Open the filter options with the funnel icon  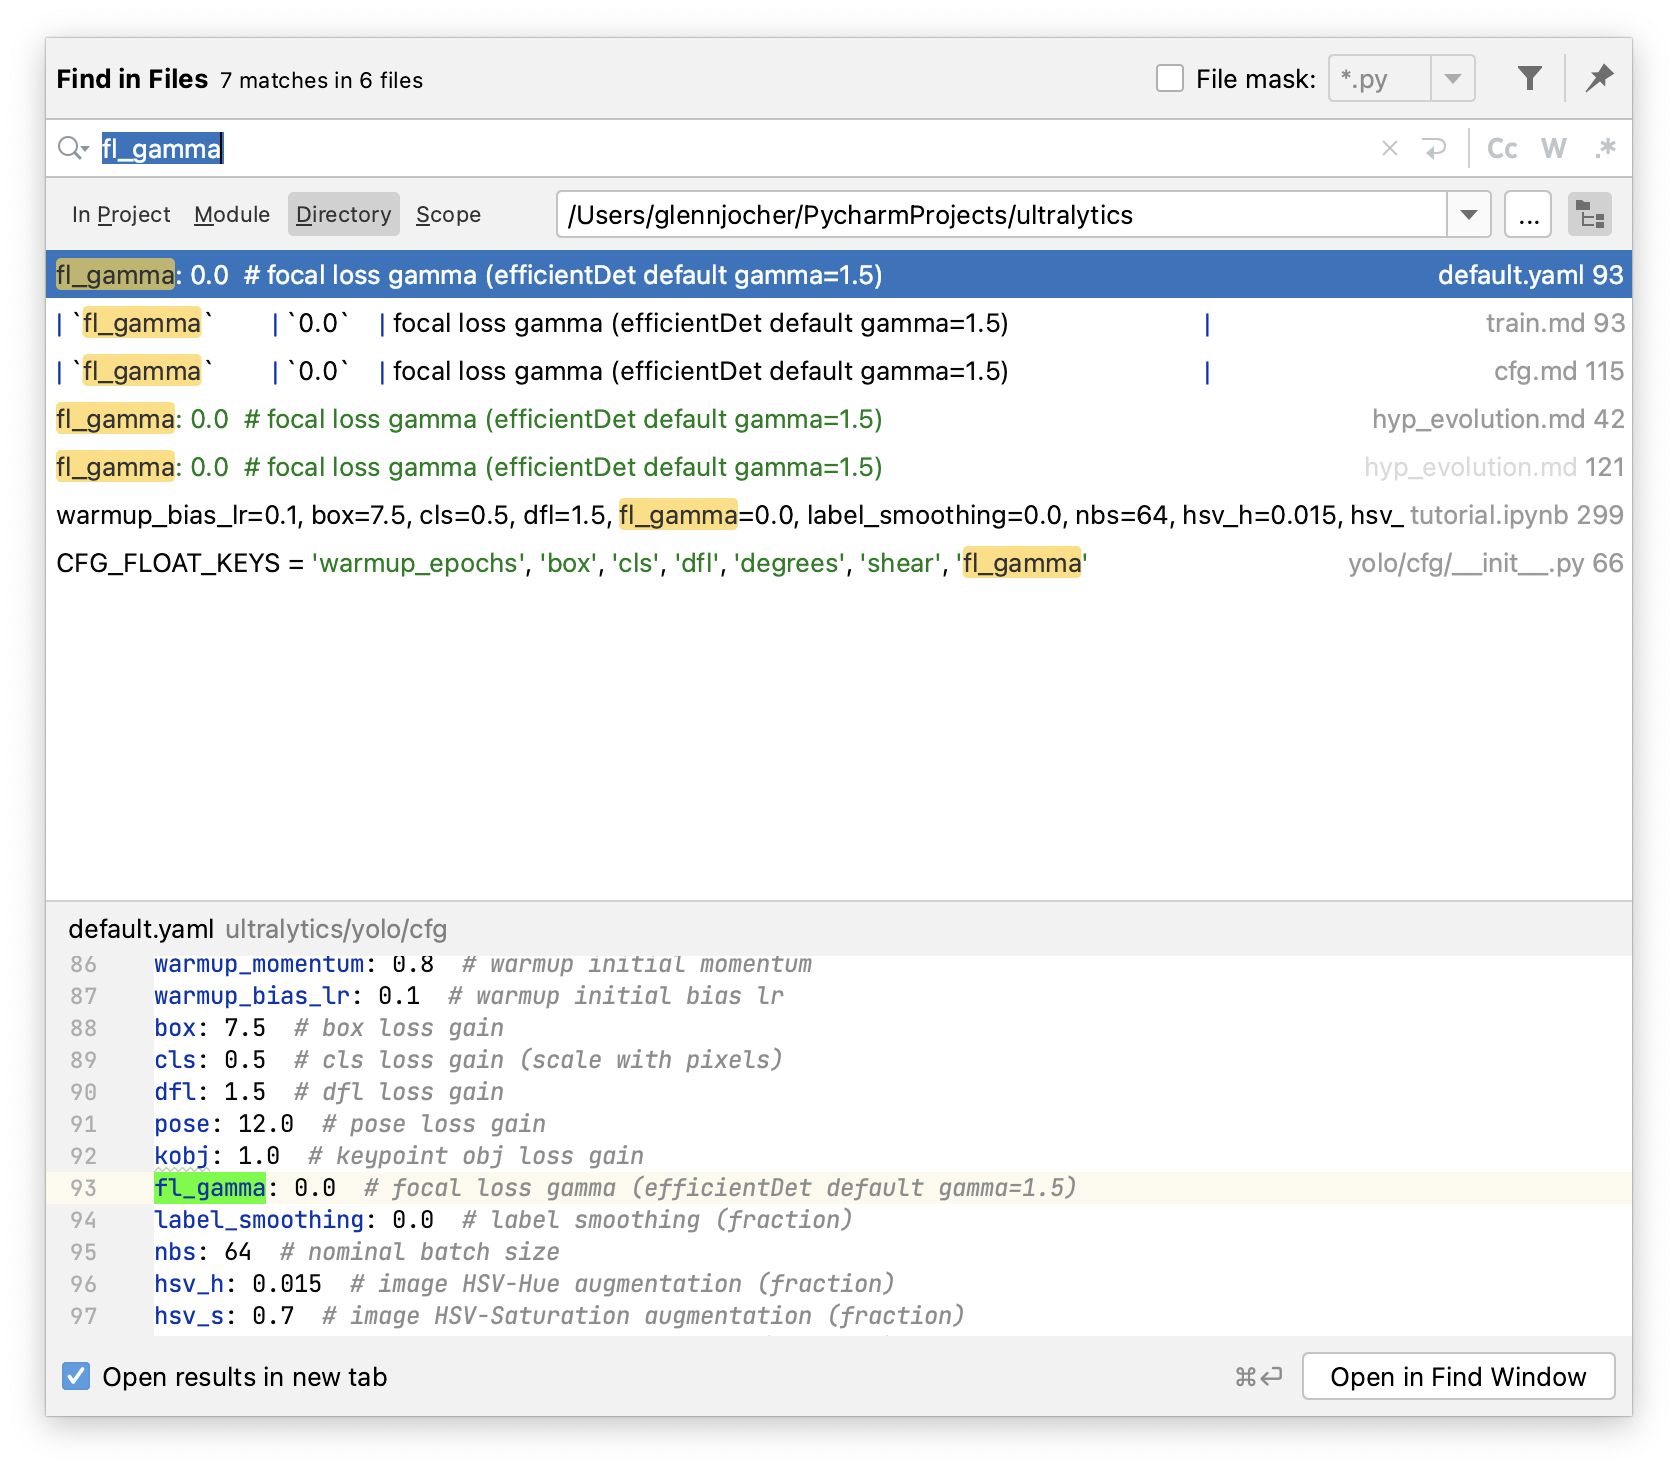tap(1529, 77)
